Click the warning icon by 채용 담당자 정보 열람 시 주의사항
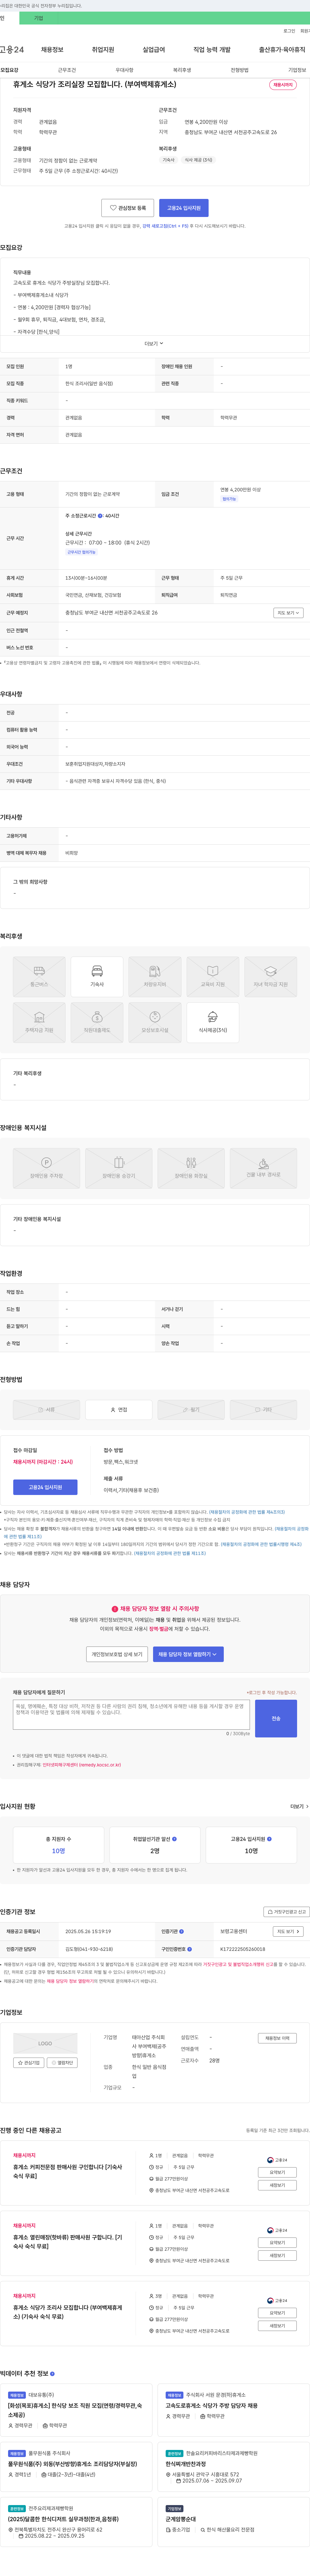The image size is (310, 2576). 115,1609
